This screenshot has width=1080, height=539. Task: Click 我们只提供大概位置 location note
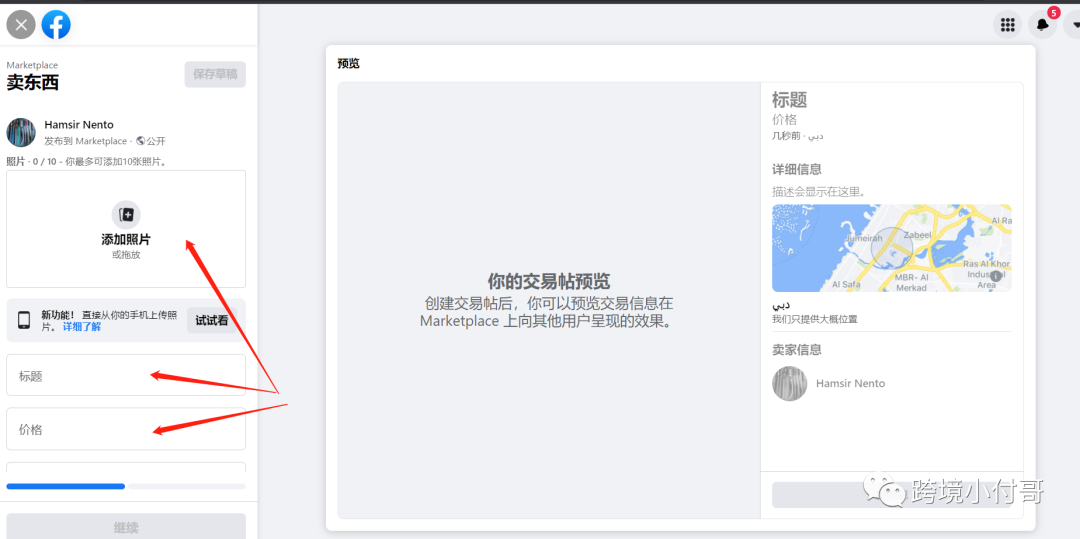815,319
